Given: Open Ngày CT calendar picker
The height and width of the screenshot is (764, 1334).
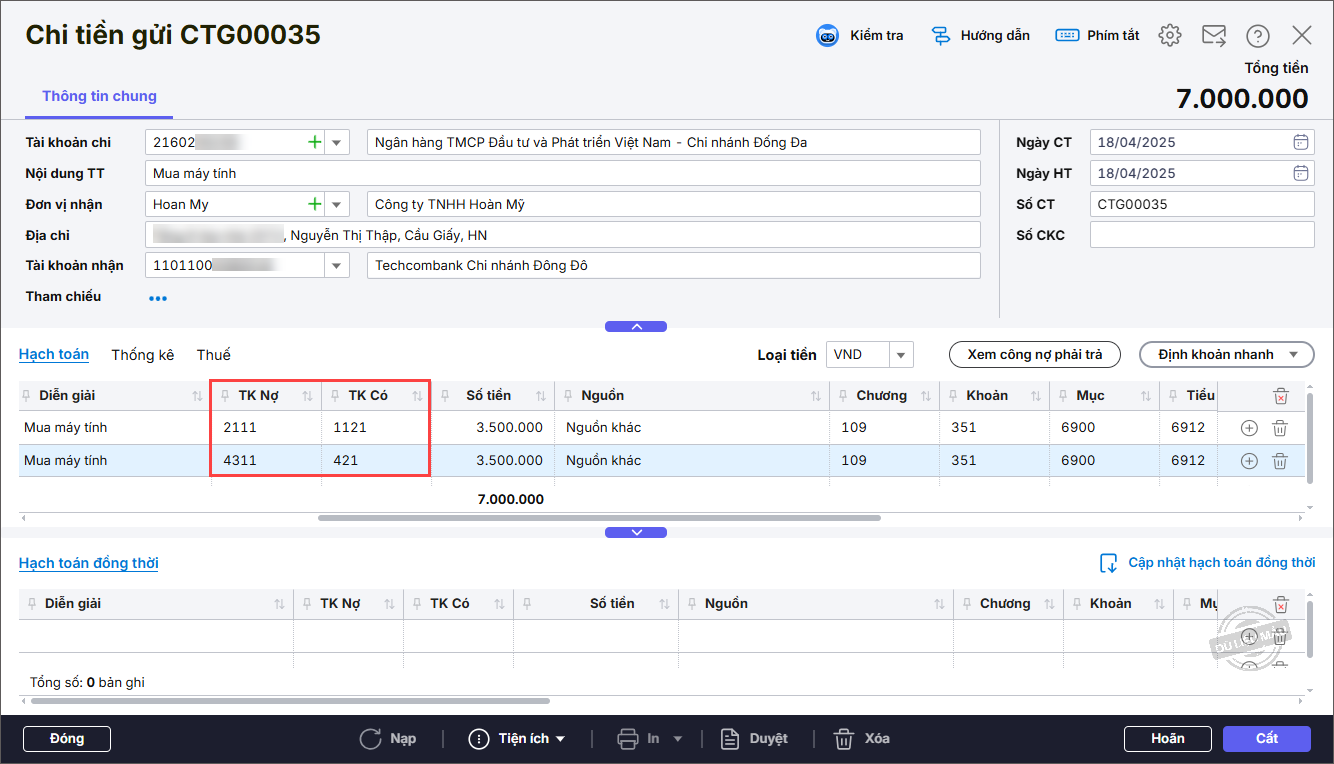Looking at the screenshot, I should tap(1300, 142).
